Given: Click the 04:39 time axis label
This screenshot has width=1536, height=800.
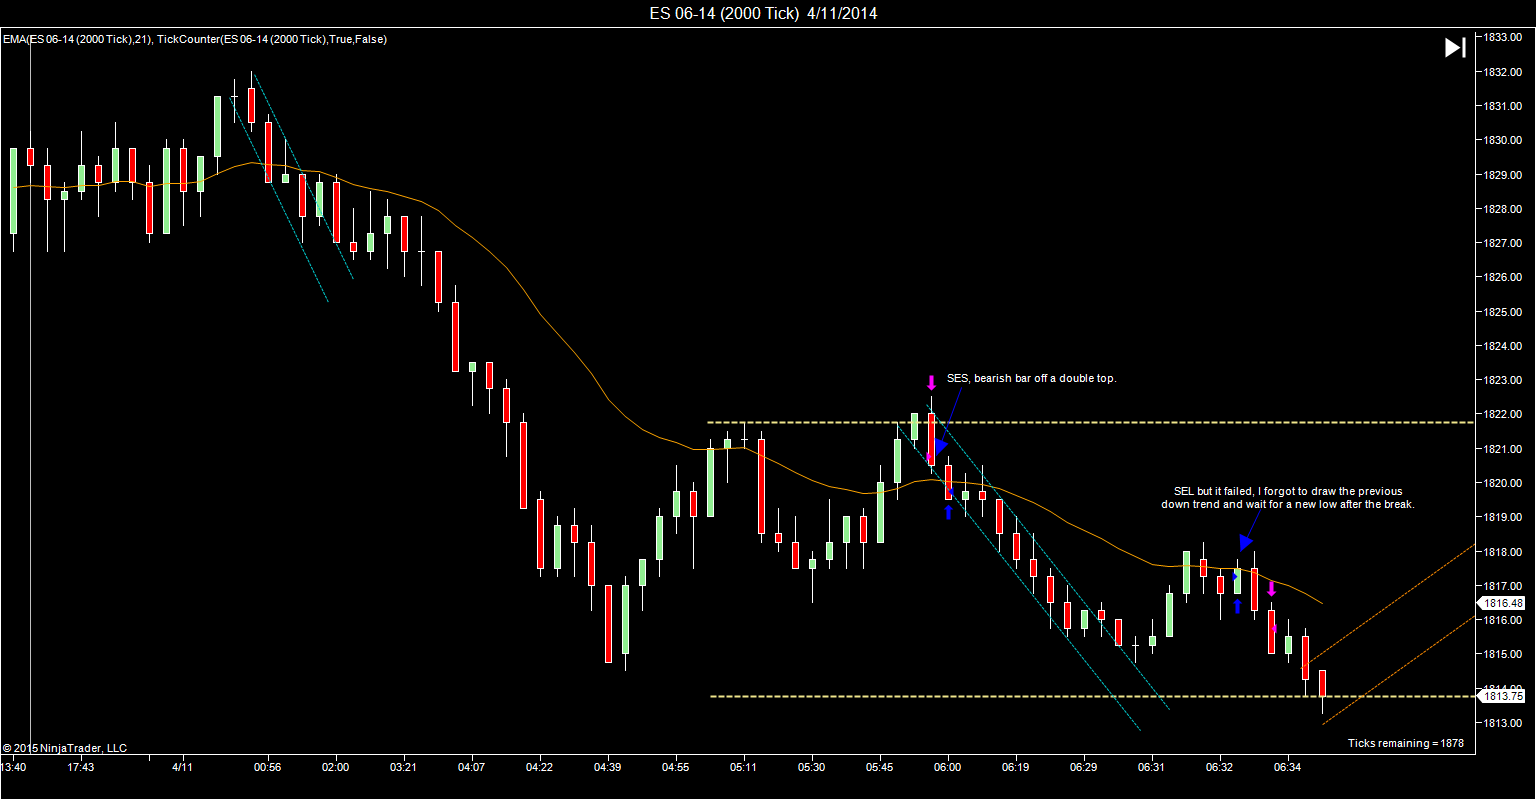Looking at the screenshot, I should coord(607,767).
